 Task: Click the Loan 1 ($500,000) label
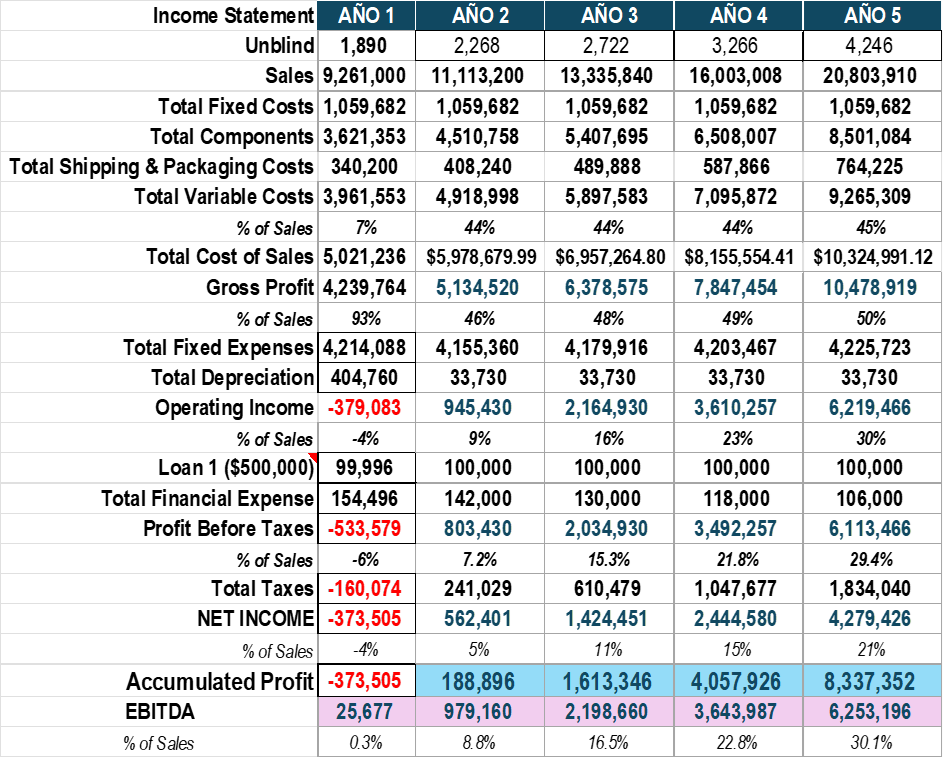tap(236, 468)
